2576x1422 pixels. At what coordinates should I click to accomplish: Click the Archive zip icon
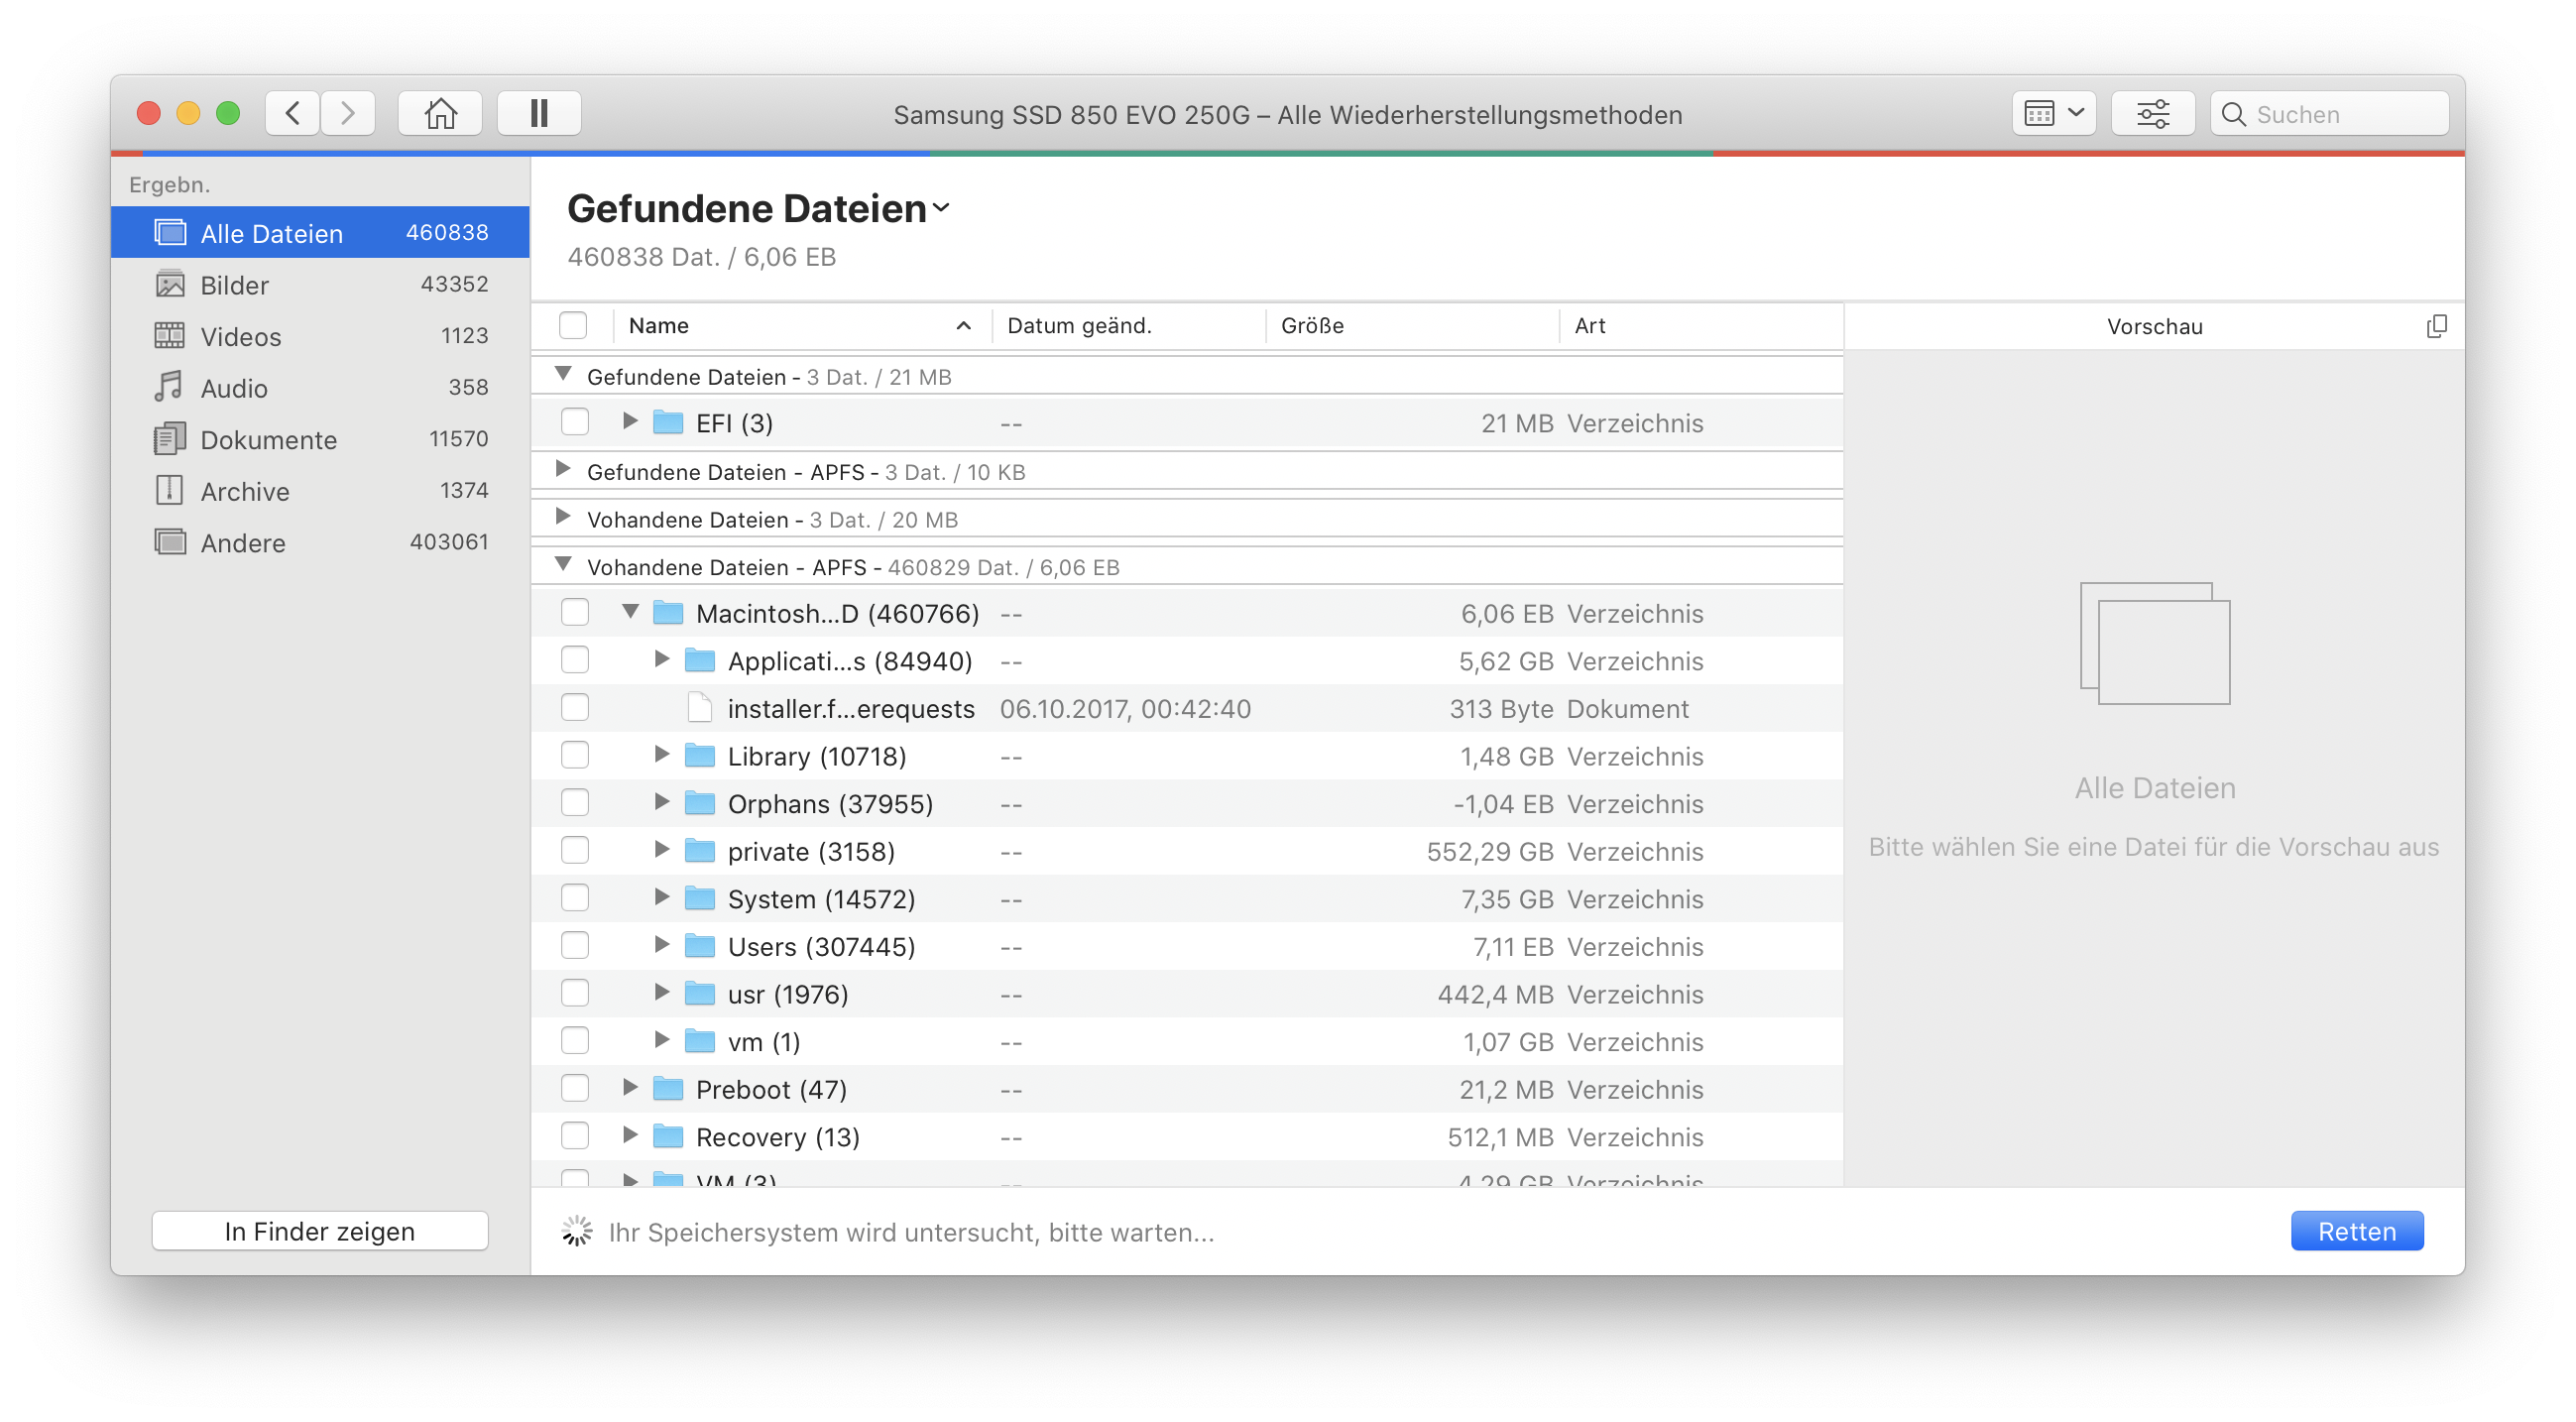pyautogui.click(x=169, y=490)
